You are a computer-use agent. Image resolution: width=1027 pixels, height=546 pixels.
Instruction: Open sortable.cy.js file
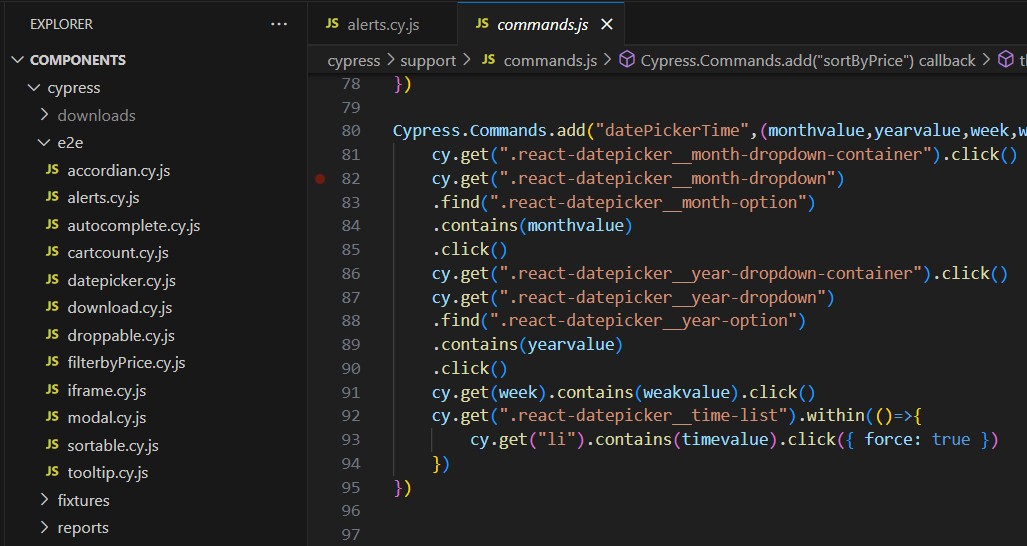tap(113, 446)
